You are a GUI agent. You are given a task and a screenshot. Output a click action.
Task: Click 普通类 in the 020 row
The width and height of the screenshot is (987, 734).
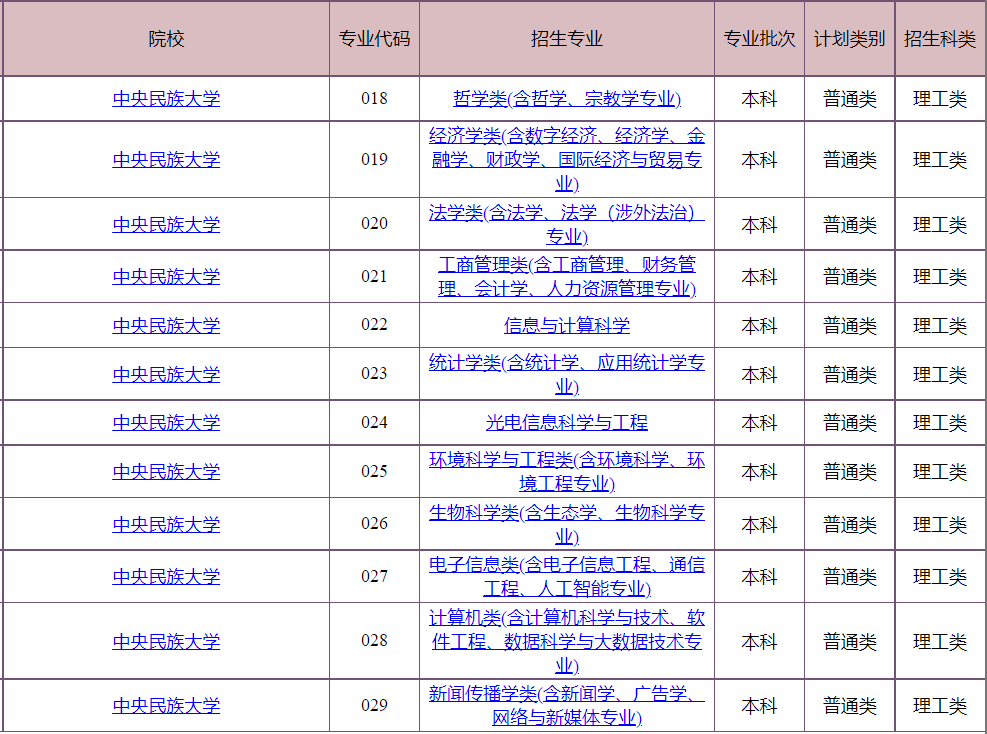pos(850,225)
